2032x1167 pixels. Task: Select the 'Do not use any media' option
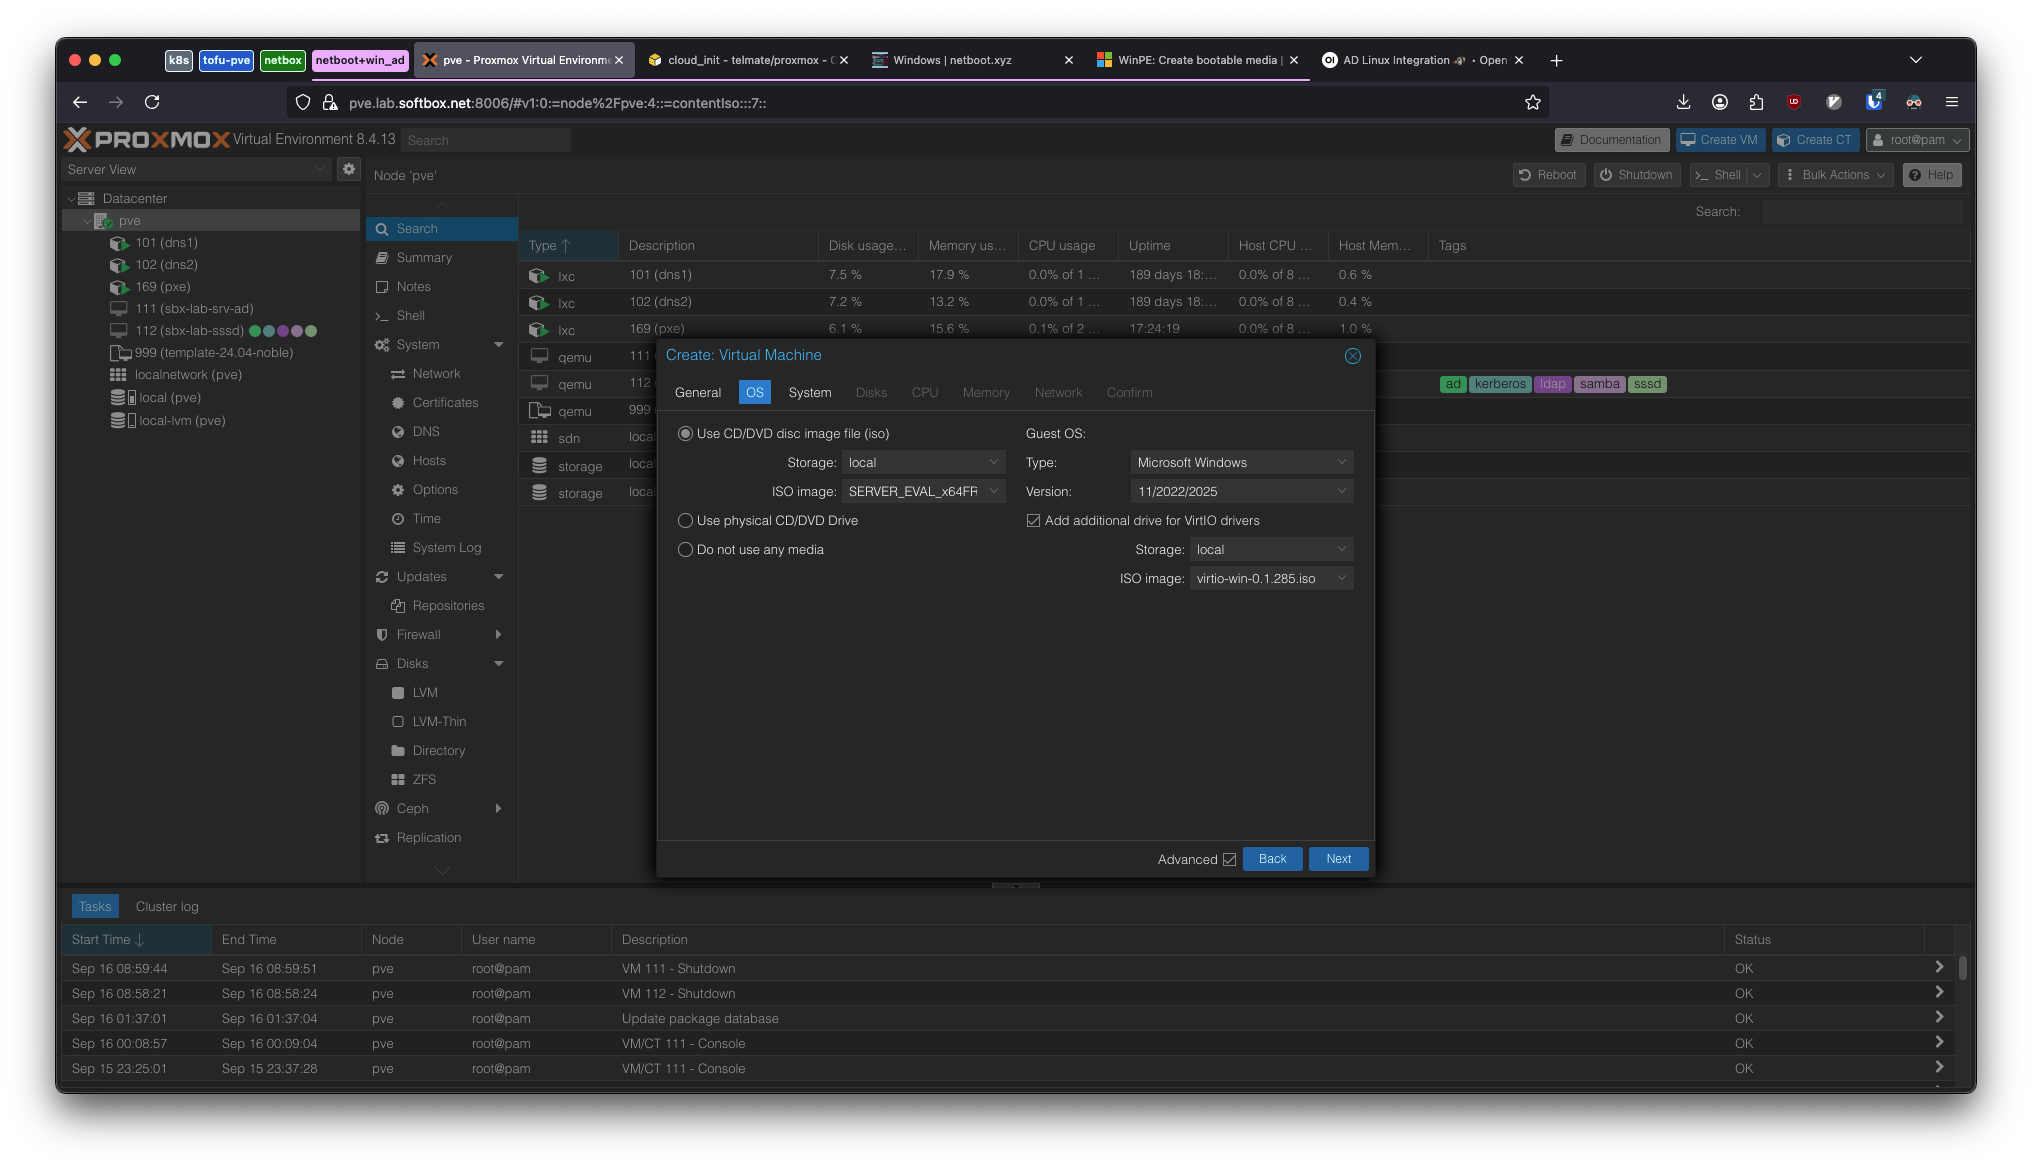coord(685,549)
